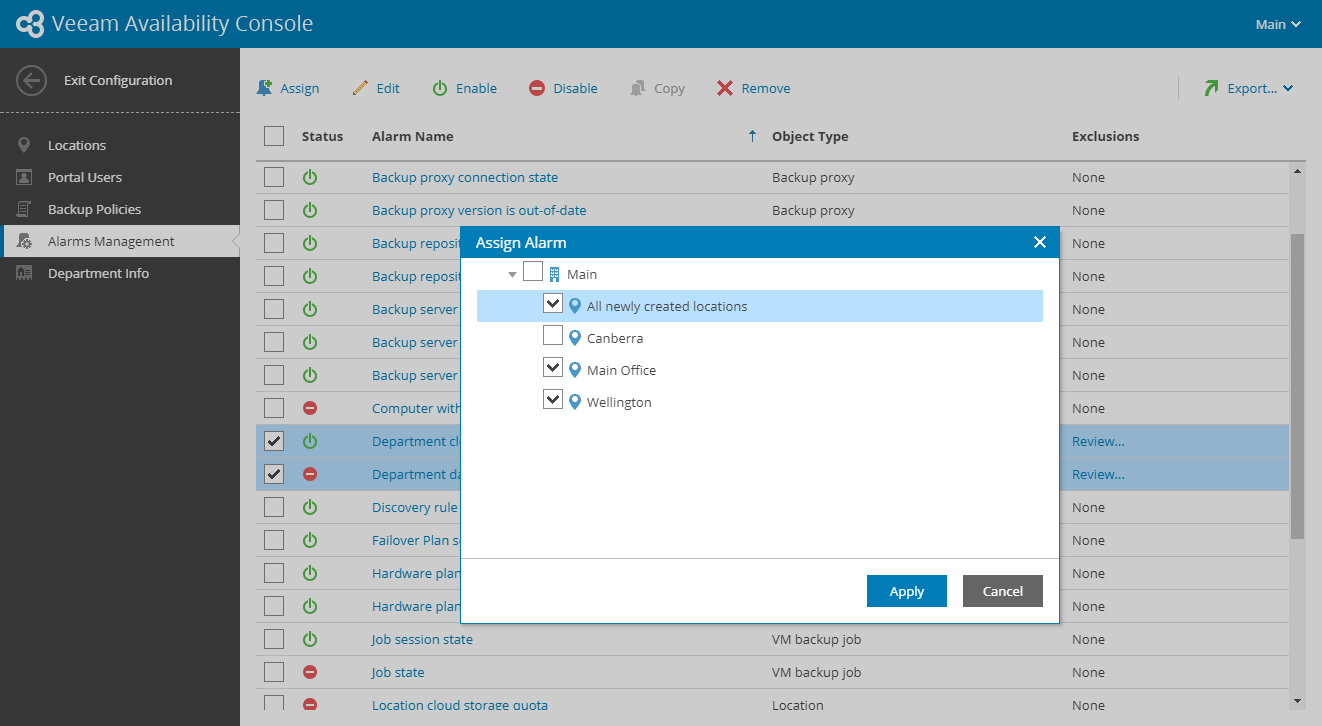Click the red Disable icon in toolbar
The width and height of the screenshot is (1322, 726).
tap(537, 88)
